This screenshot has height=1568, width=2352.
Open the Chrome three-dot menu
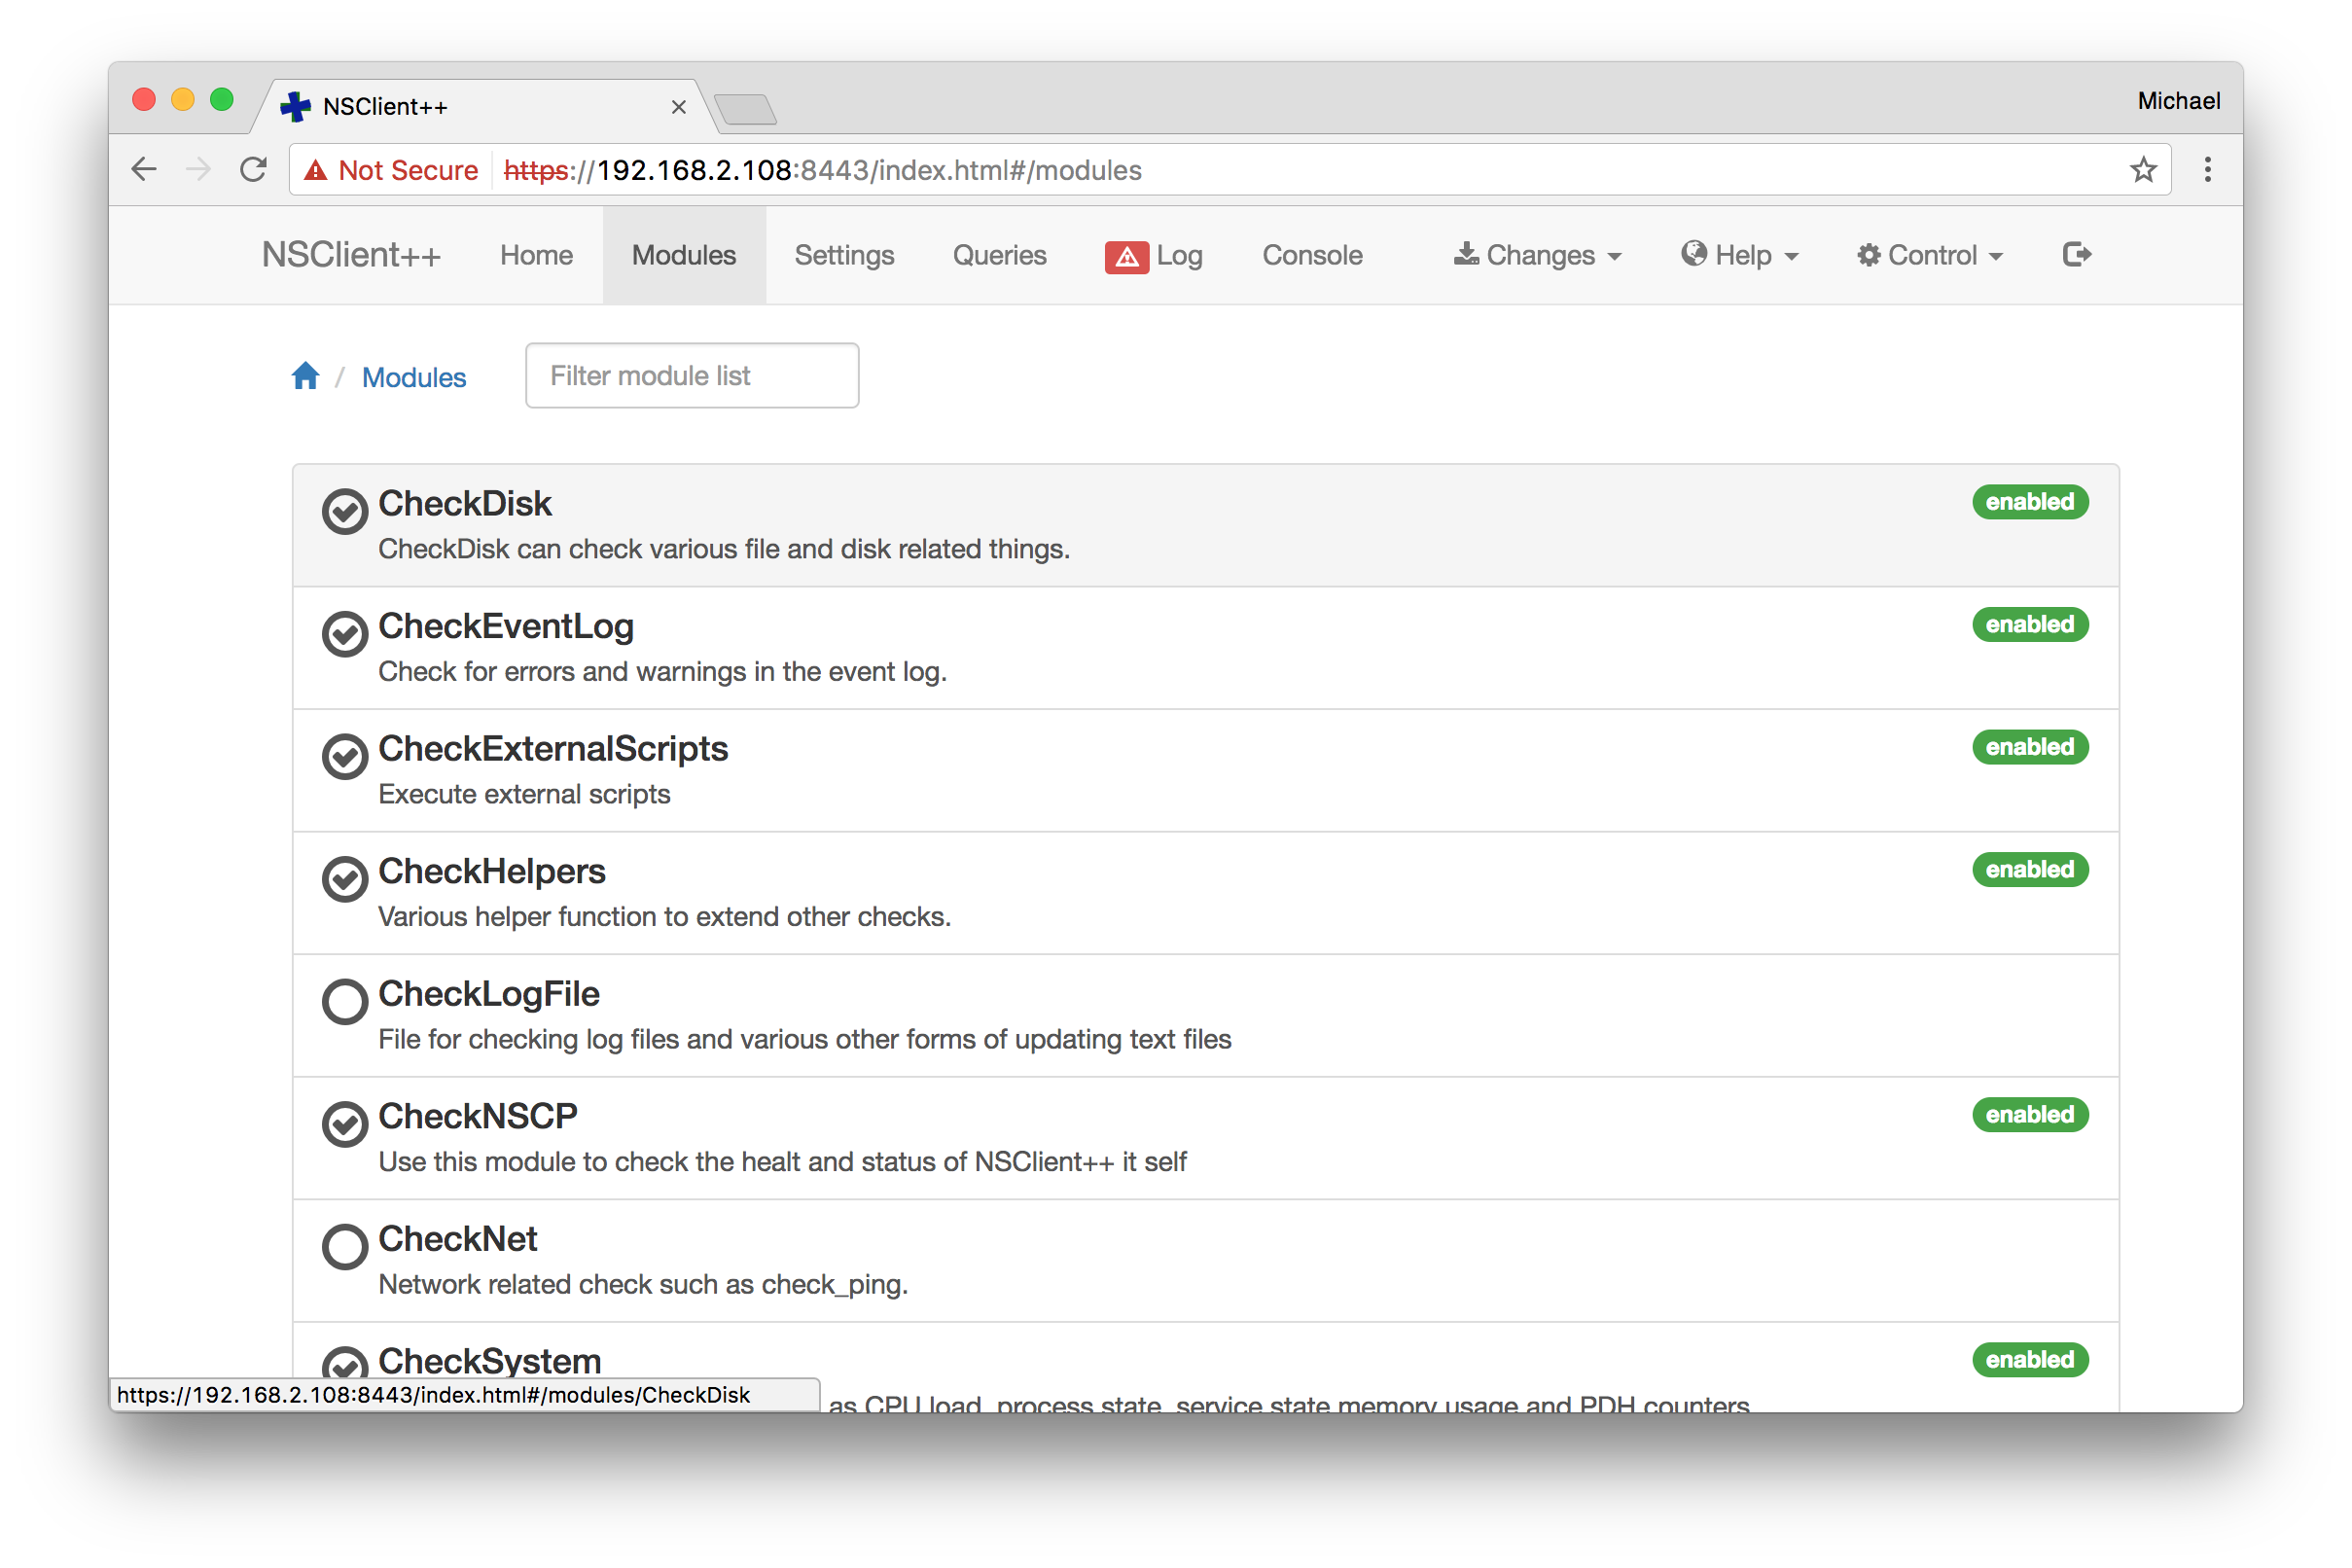[2207, 170]
